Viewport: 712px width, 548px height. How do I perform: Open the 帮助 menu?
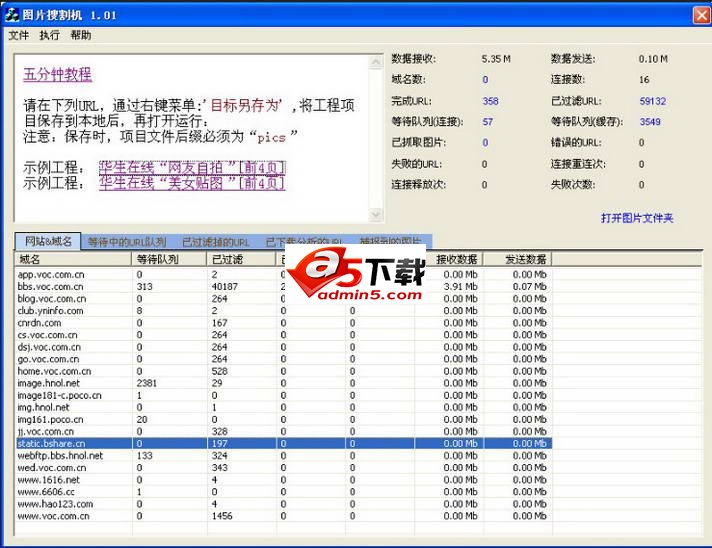point(80,35)
